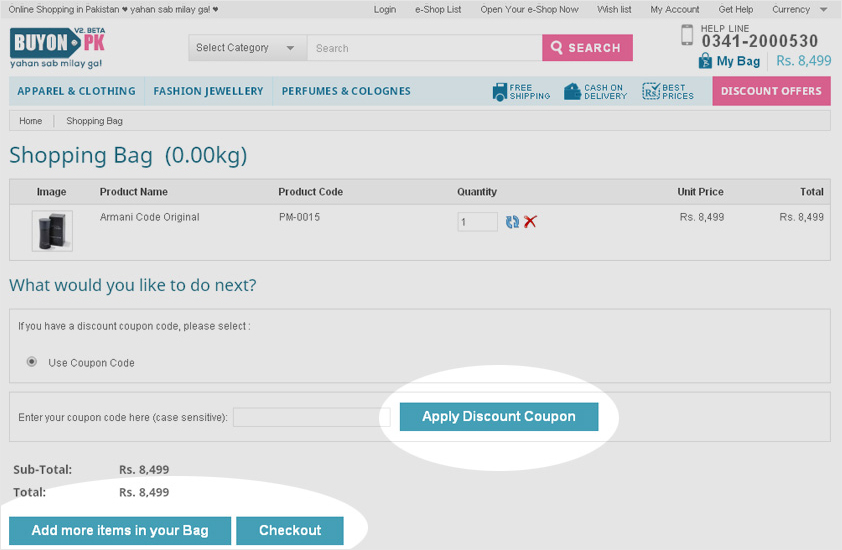The height and width of the screenshot is (550, 842).
Task: Open the Wish list link
Action: 614,10
